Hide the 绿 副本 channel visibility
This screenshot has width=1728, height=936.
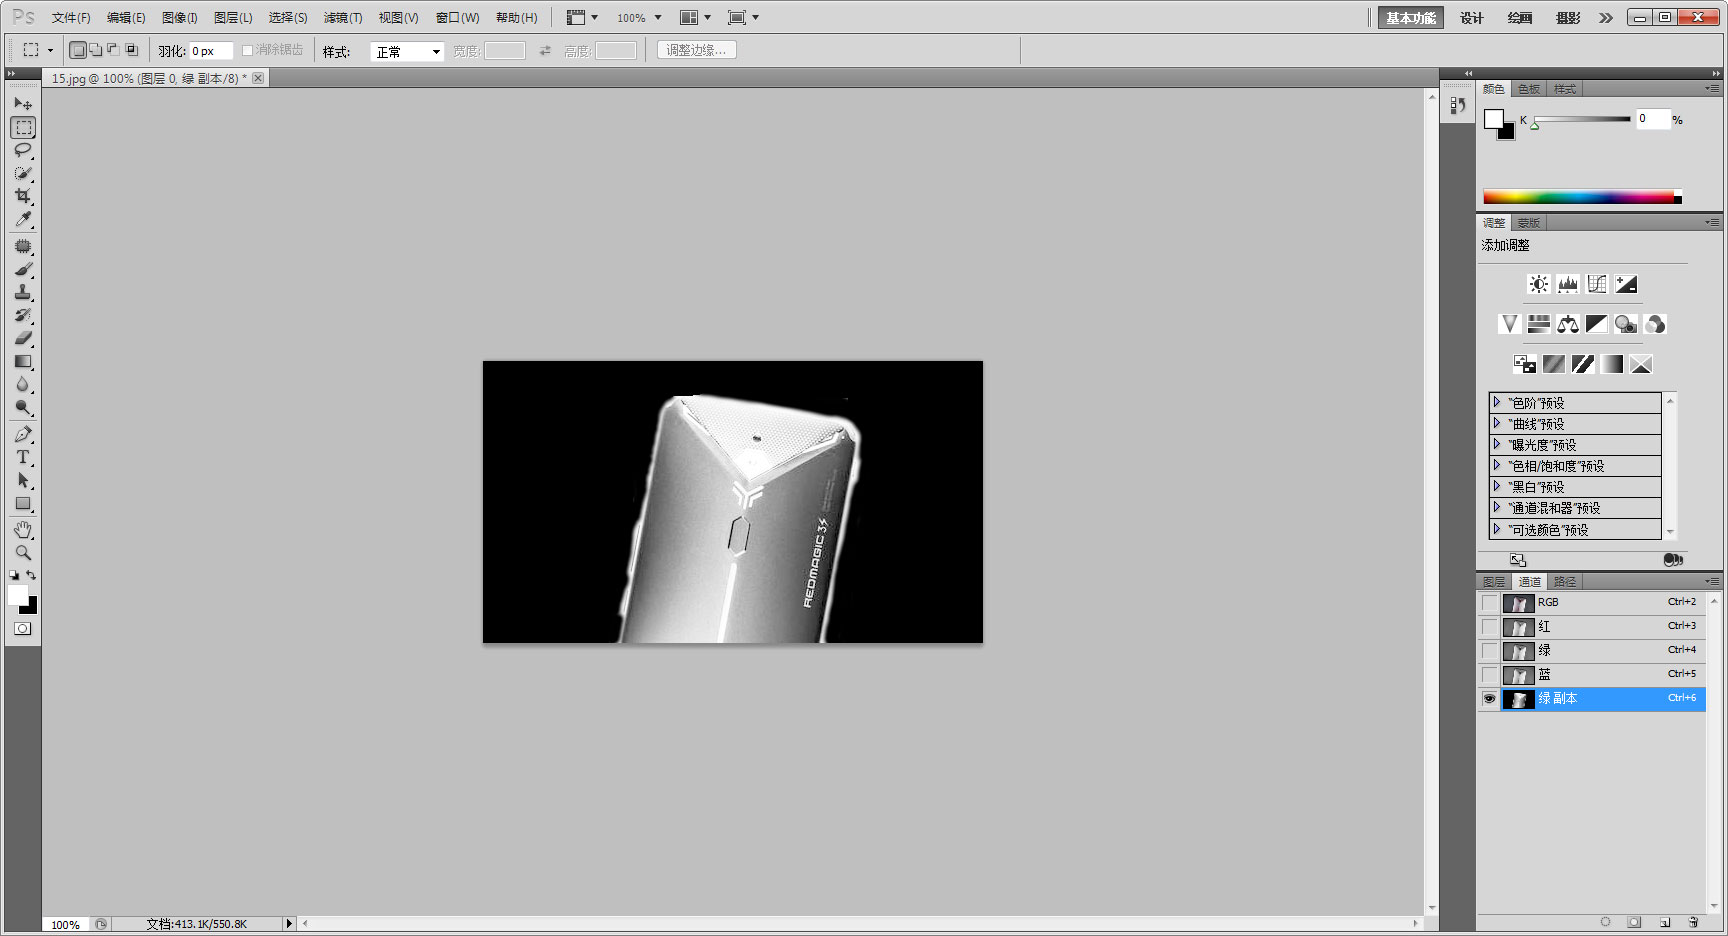pos(1489,699)
